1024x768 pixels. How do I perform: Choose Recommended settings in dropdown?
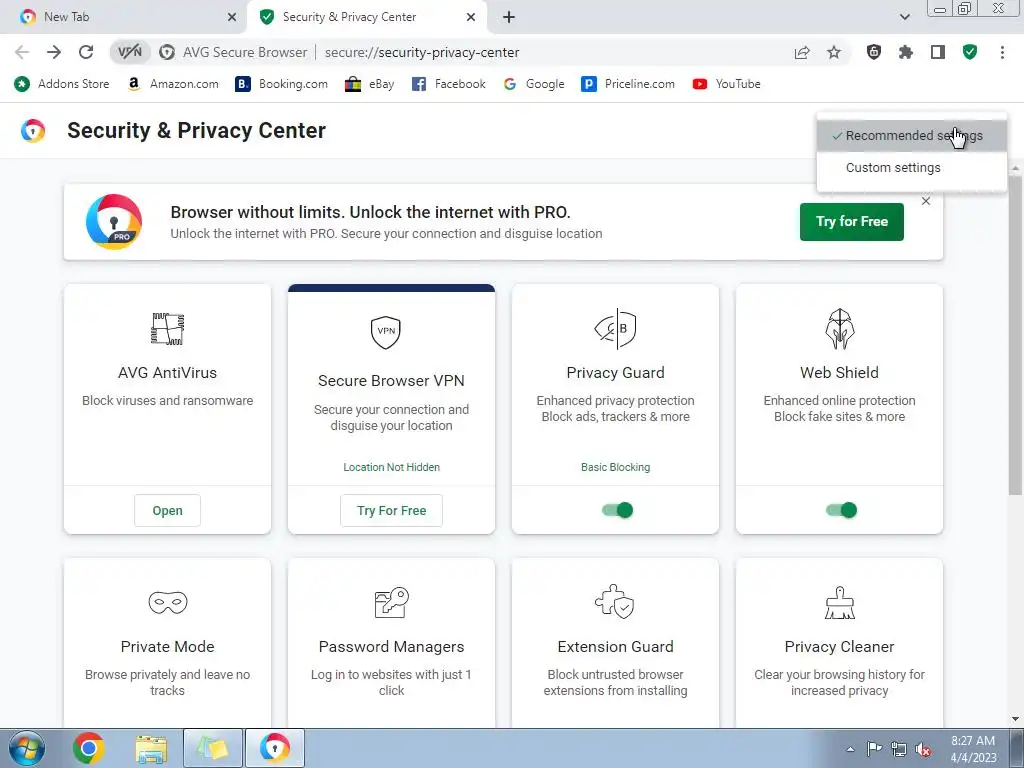[x=912, y=136]
